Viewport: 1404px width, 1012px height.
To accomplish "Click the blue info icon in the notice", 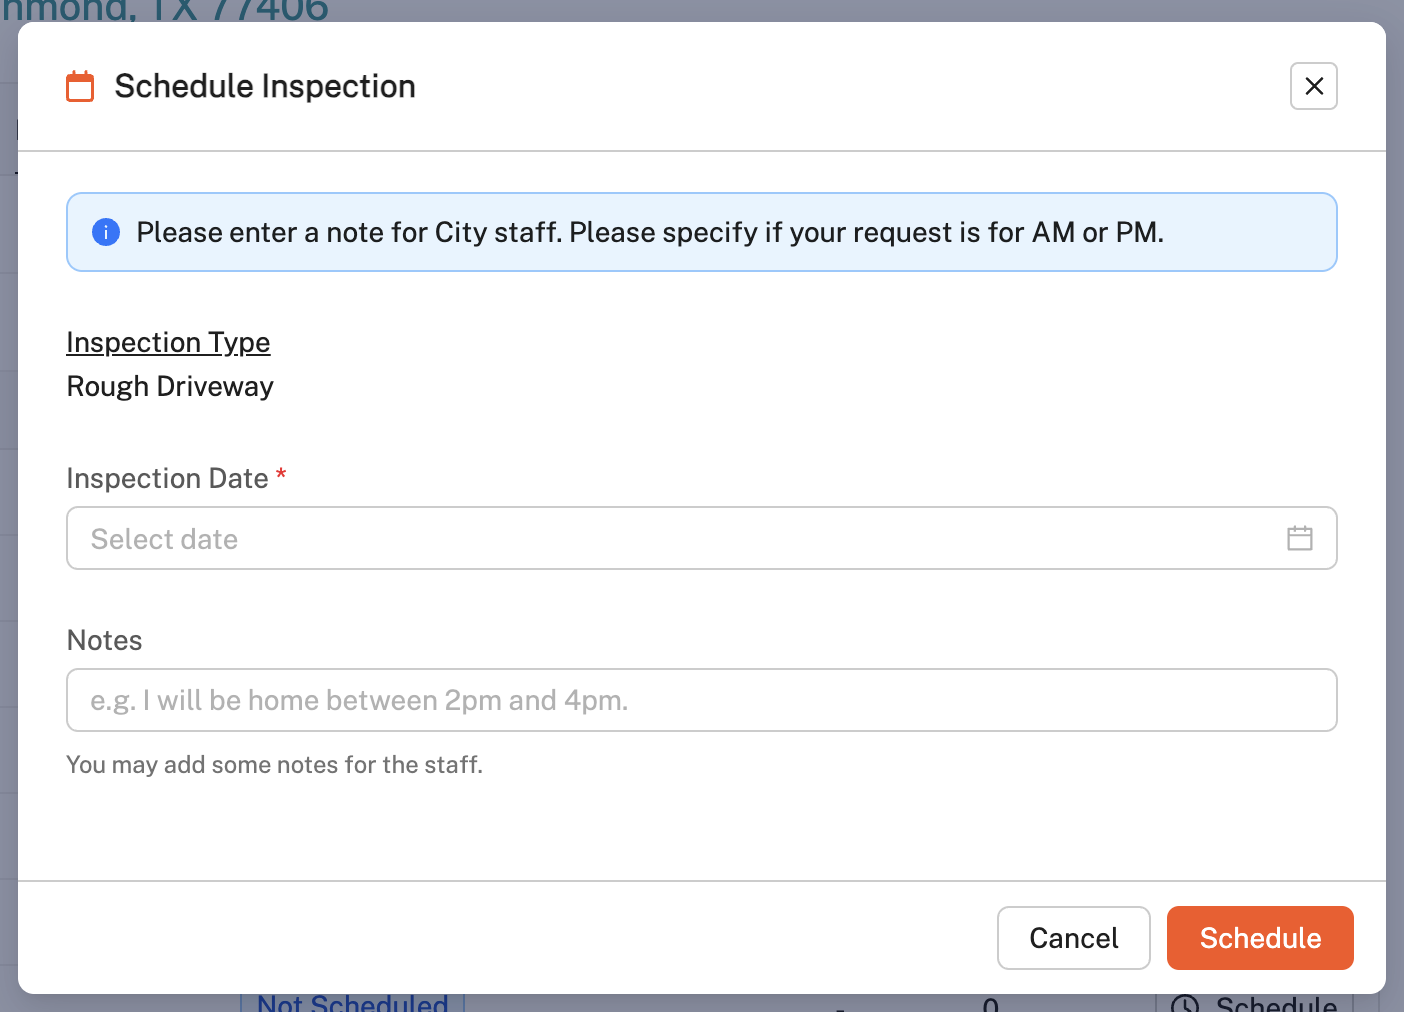I will [x=106, y=232].
